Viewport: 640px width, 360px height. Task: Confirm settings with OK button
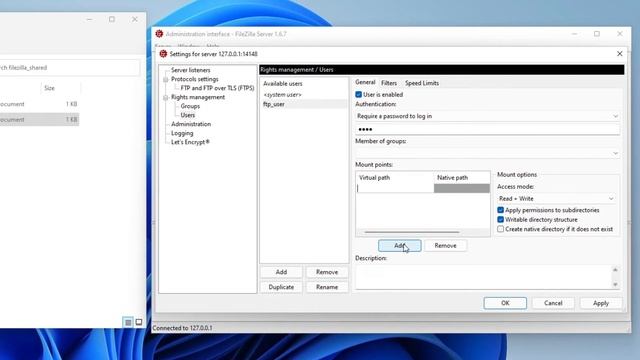(505, 303)
